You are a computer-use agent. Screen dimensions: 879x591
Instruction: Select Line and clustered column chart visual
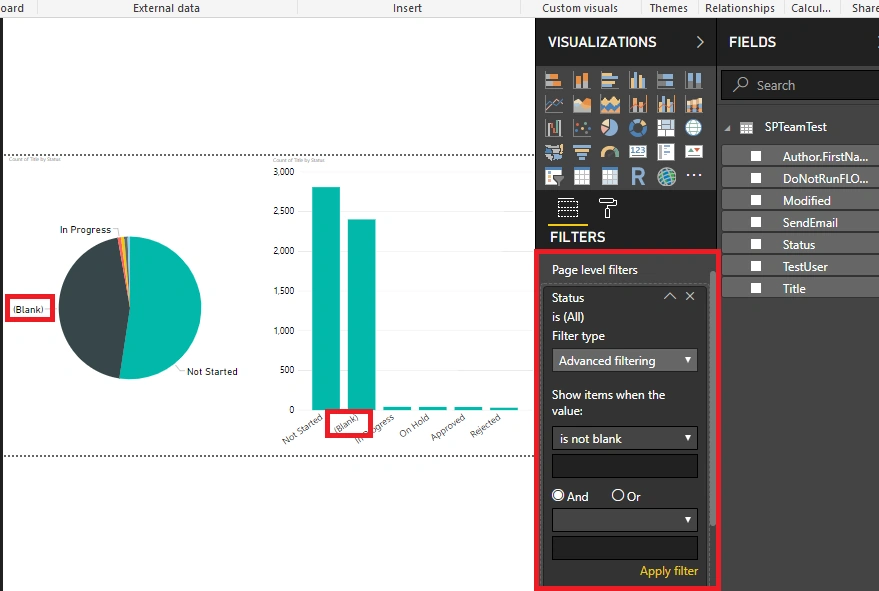(x=665, y=104)
